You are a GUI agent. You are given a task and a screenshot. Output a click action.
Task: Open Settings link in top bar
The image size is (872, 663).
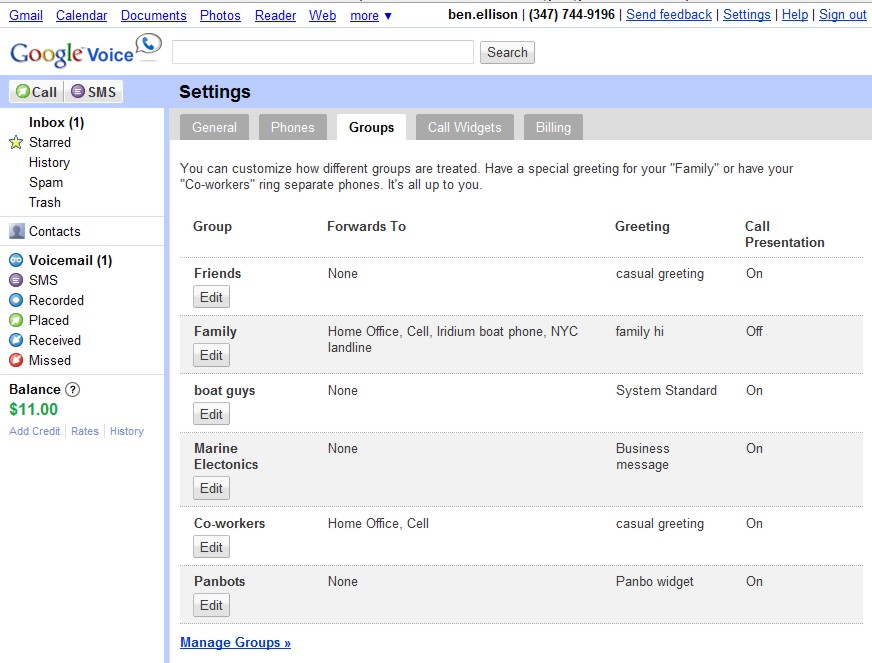click(747, 14)
